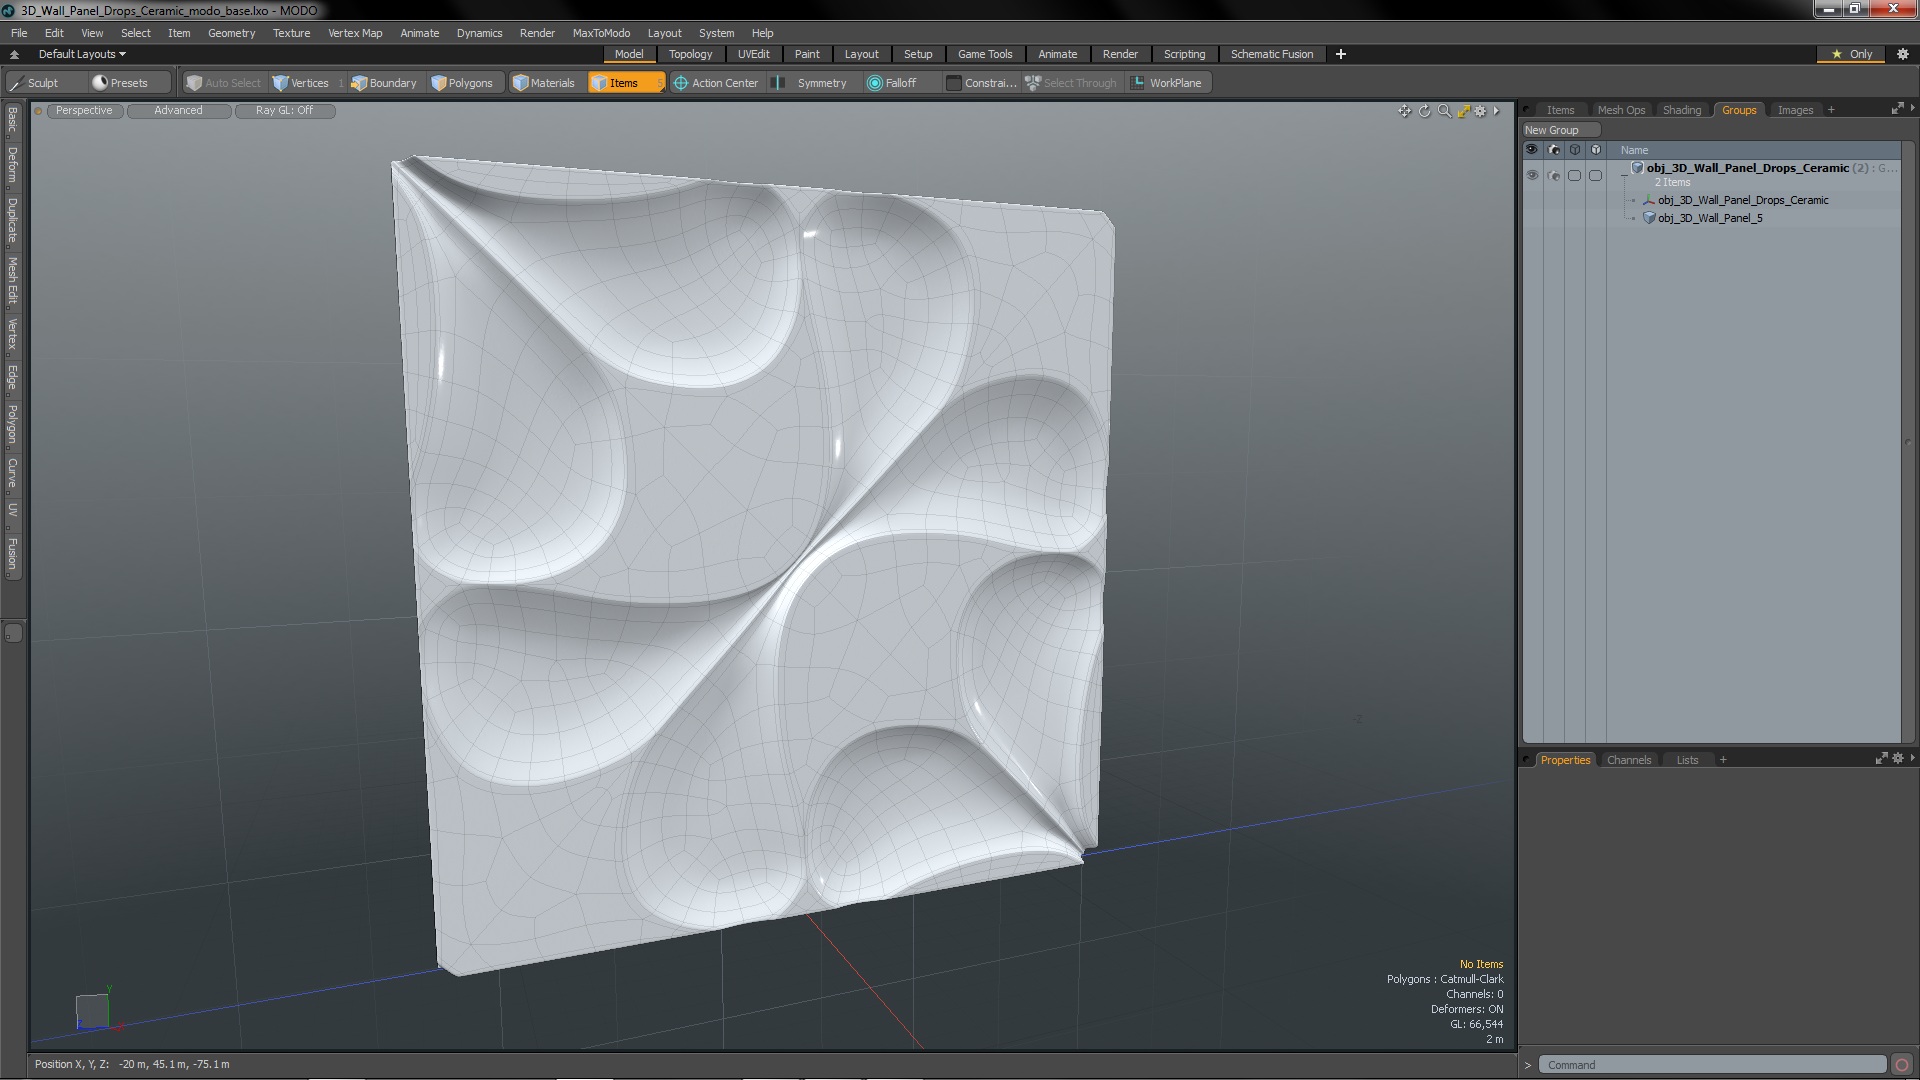This screenshot has width=1920, height=1080.
Task: Open the Geometry menu
Action: 231,33
